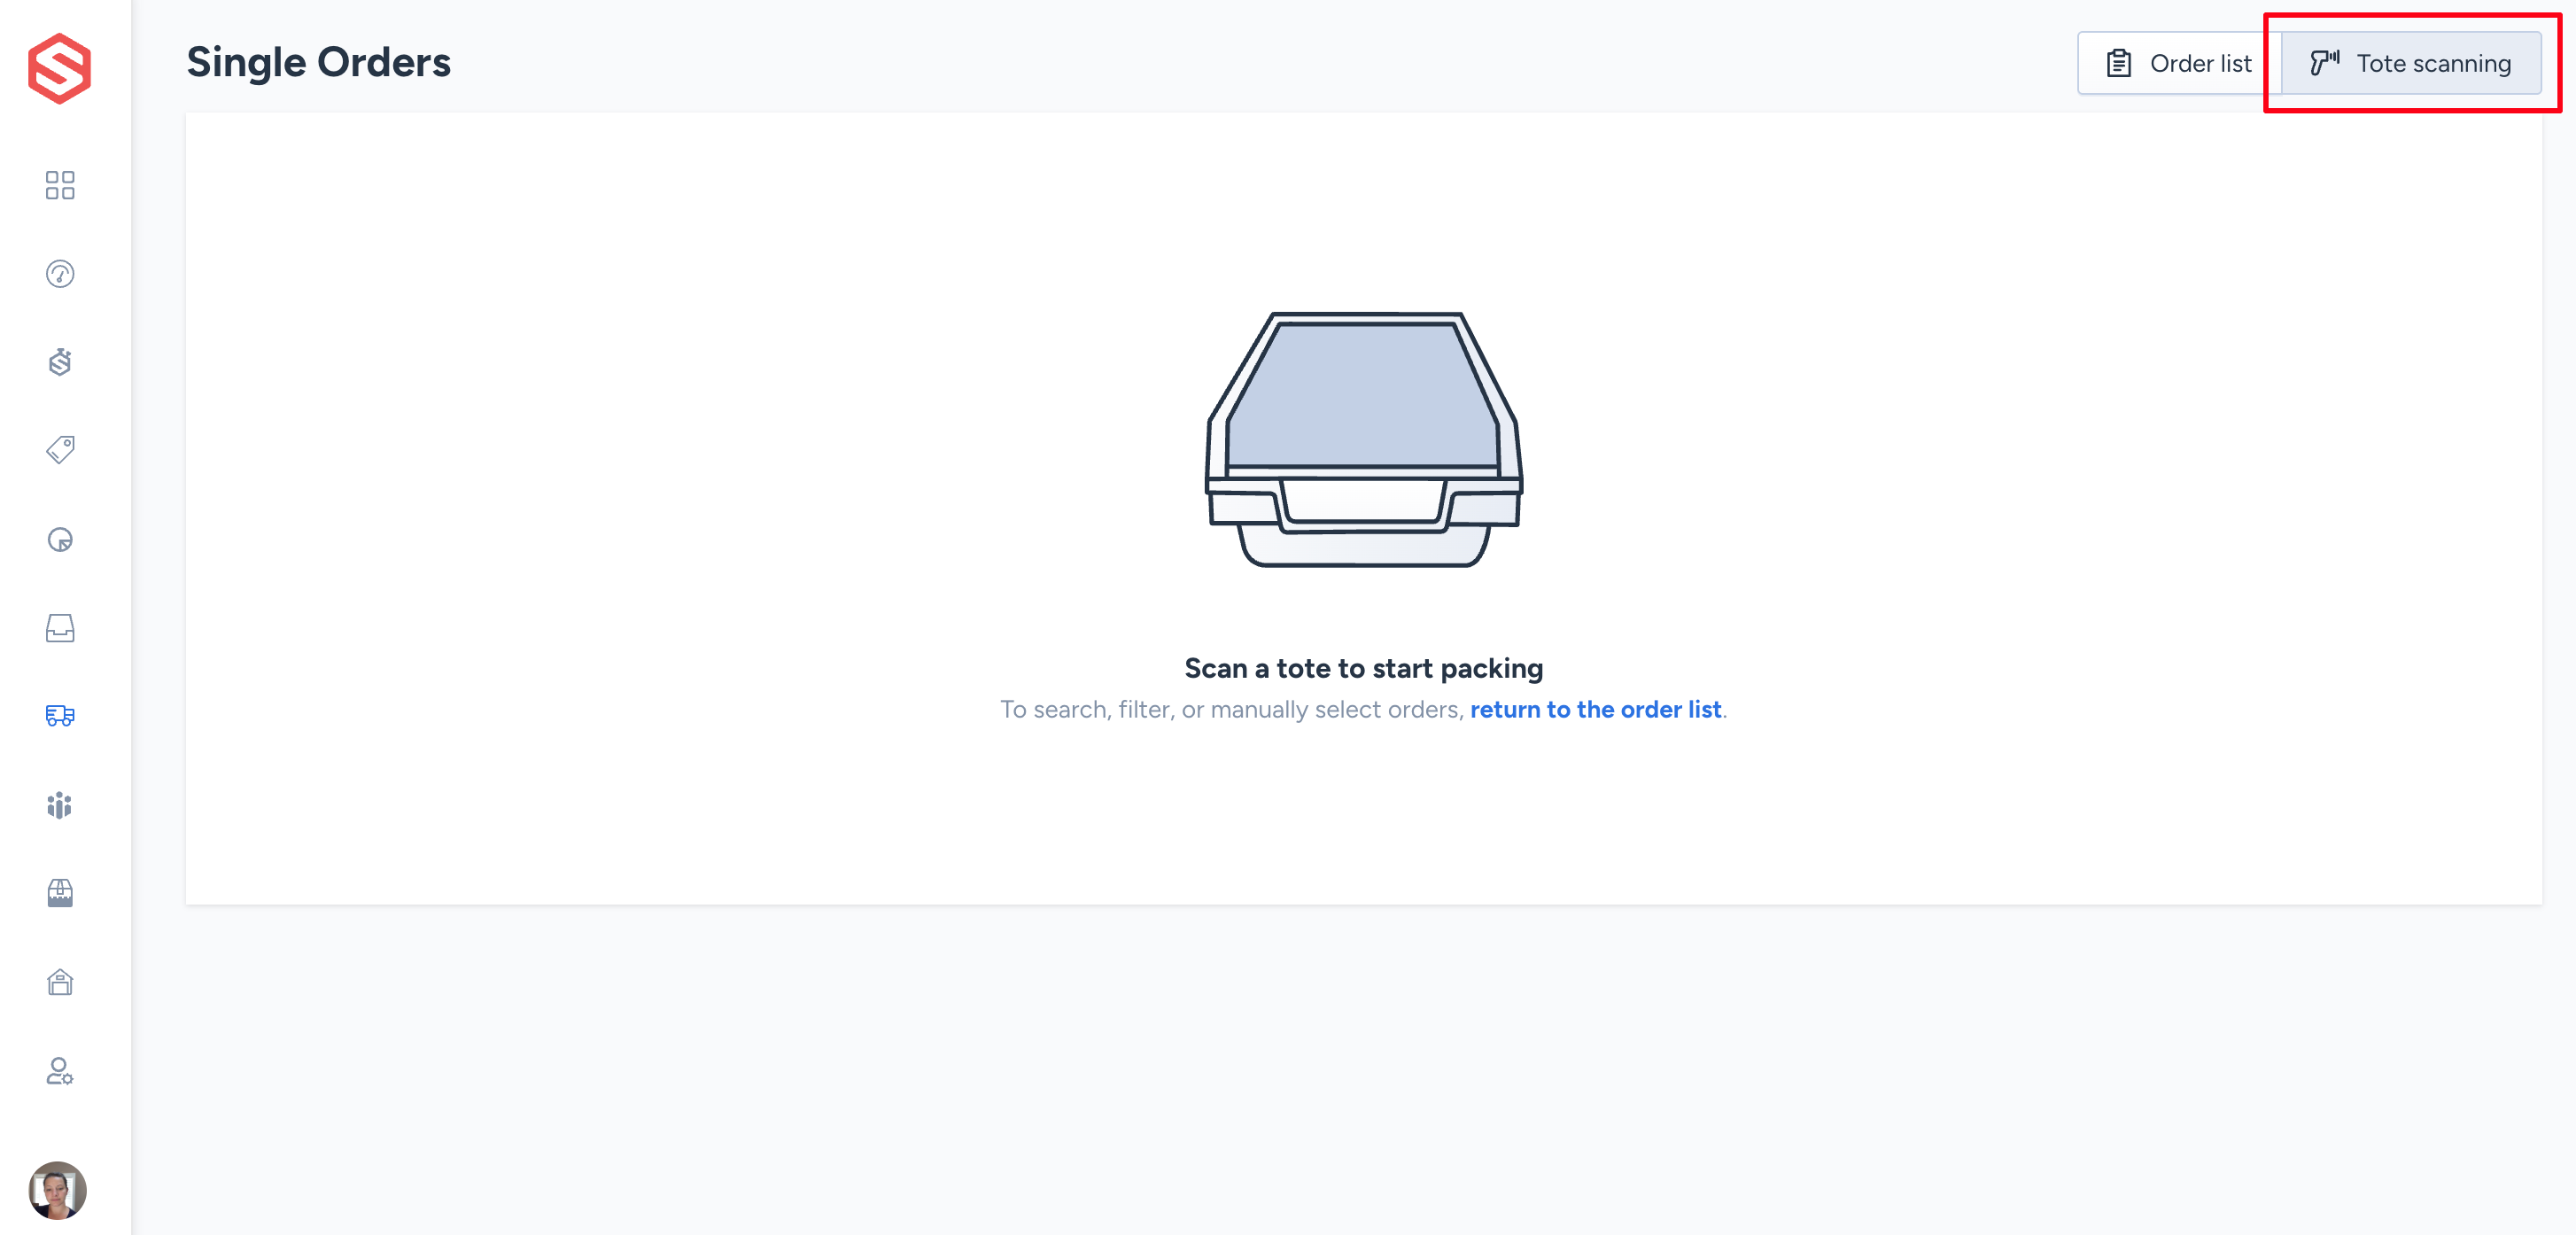Image resolution: width=2576 pixels, height=1235 pixels.
Task: Open the team people sidebar icon
Action: pyautogui.click(x=60, y=805)
